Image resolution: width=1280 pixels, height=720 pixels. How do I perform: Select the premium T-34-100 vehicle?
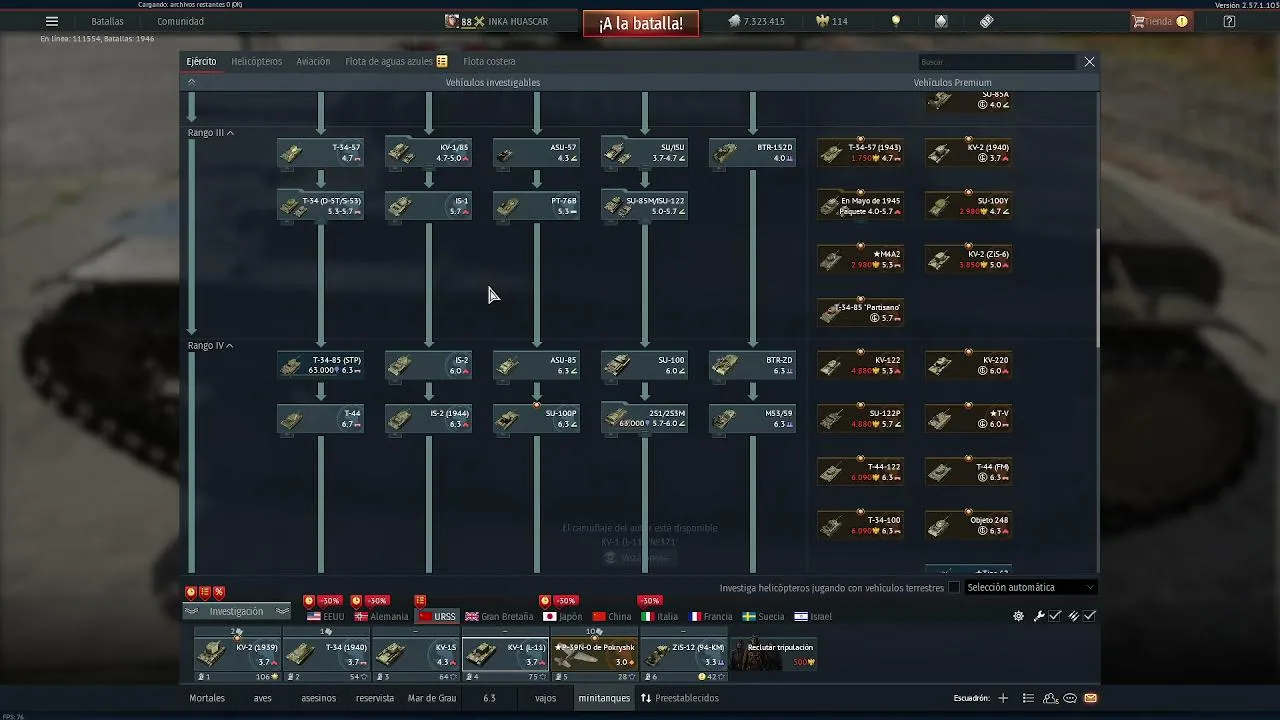861,525
